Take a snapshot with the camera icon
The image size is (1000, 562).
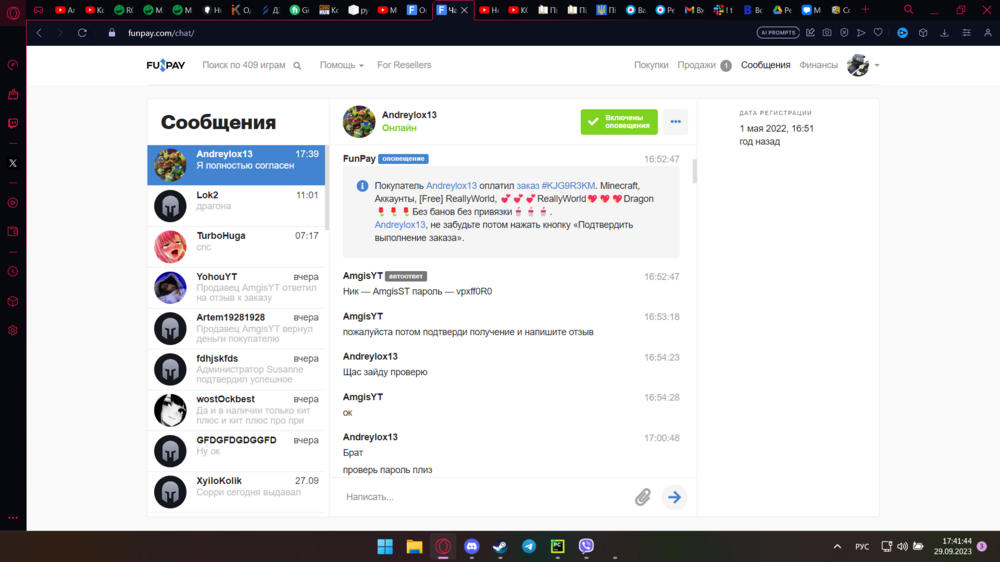click(827, 33)
